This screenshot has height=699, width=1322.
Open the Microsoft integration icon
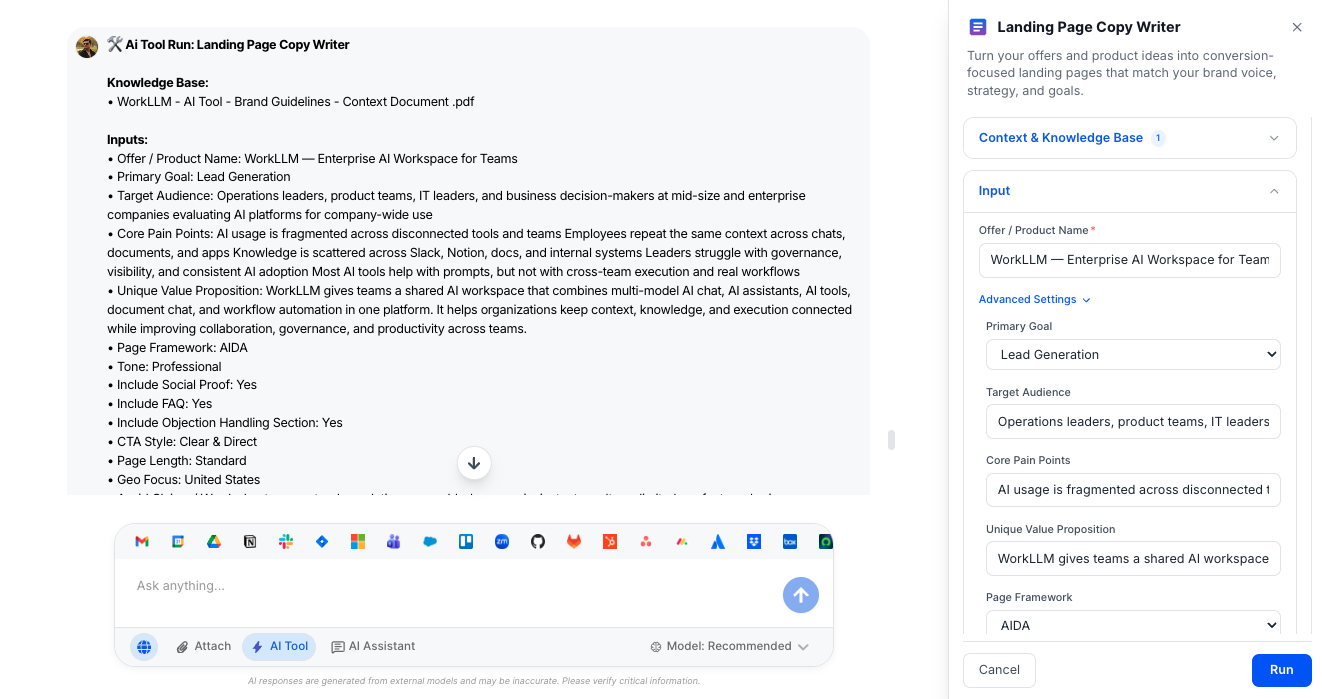tap(358, 541)
